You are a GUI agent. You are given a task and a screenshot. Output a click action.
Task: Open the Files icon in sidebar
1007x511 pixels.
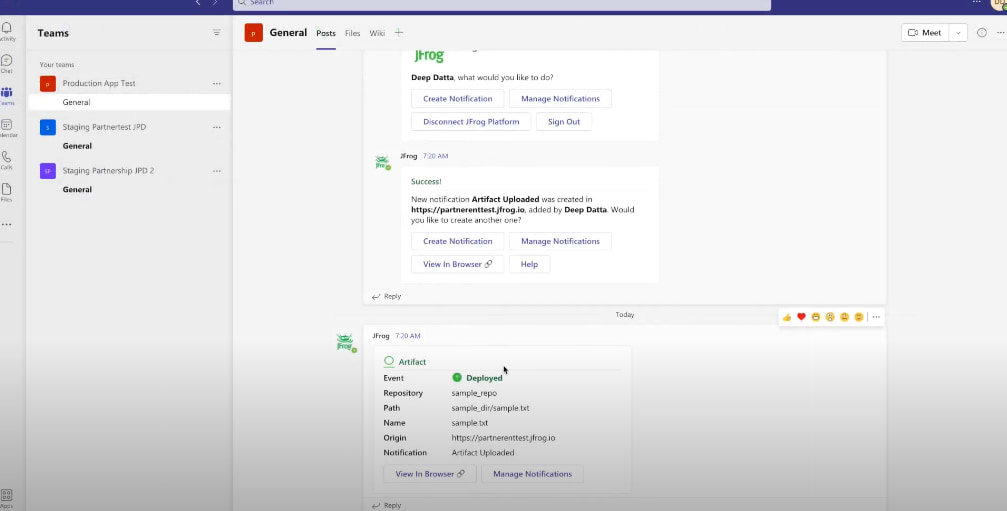[6, 189]
